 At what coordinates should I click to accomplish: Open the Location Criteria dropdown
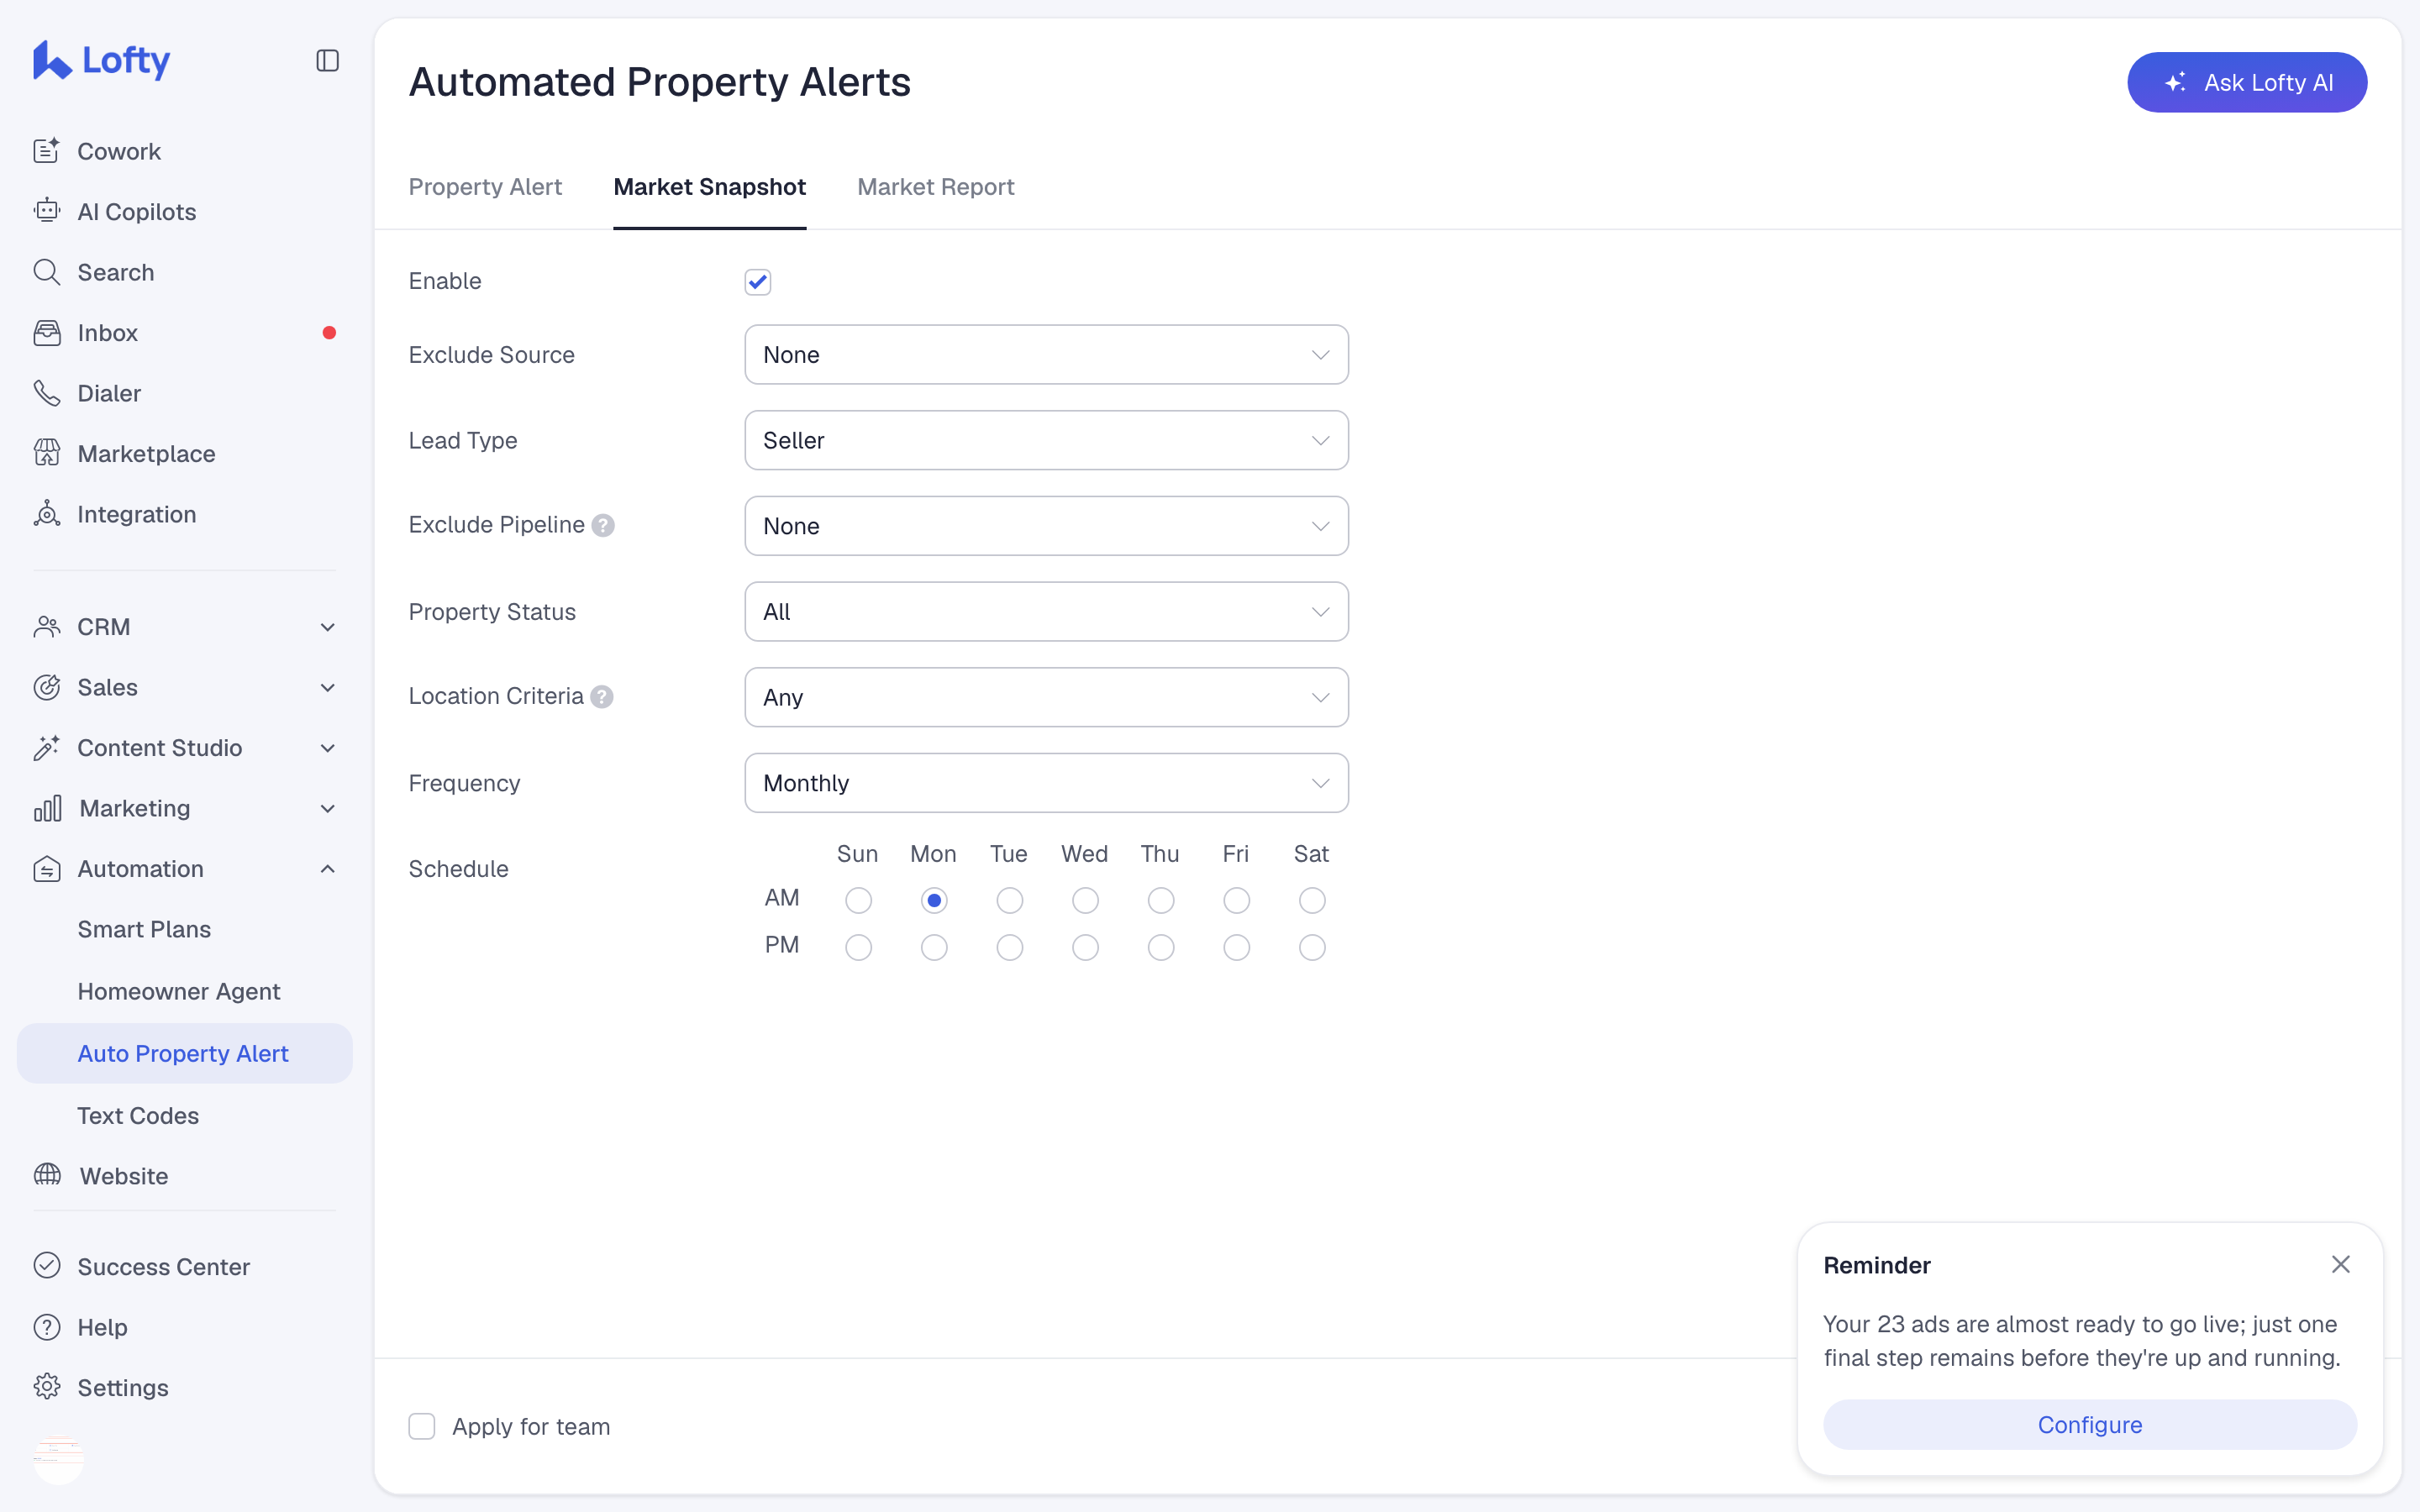[x=1046, y=697]
